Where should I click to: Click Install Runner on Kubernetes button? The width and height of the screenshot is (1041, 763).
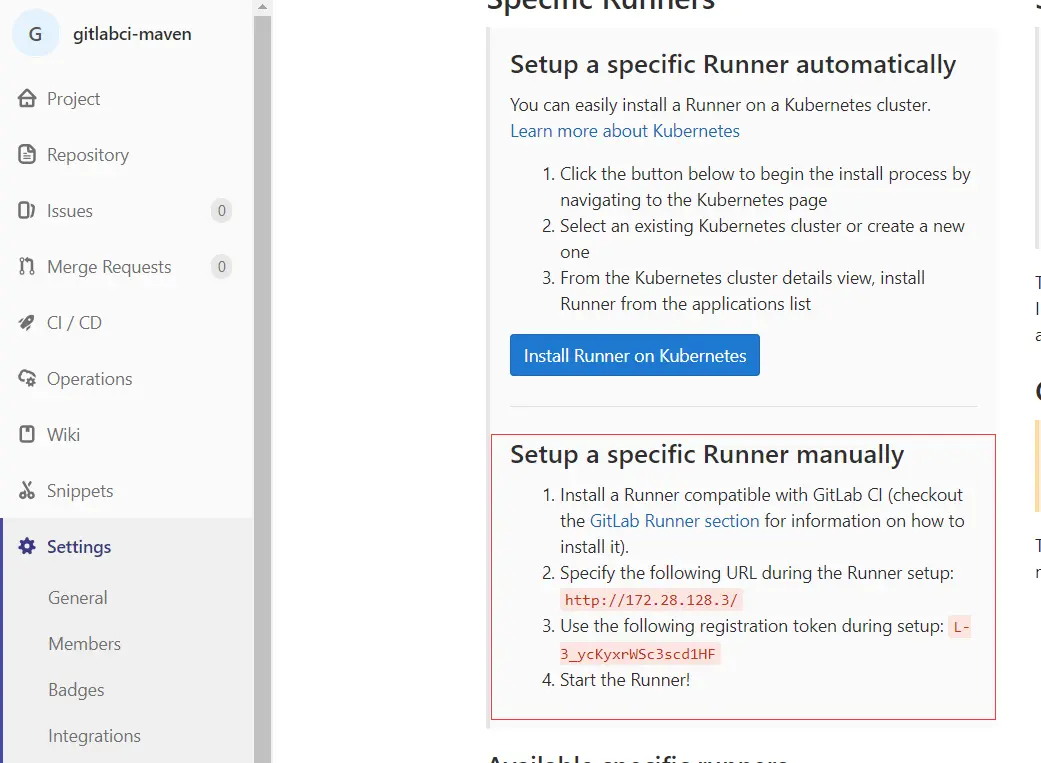(635, 355)
